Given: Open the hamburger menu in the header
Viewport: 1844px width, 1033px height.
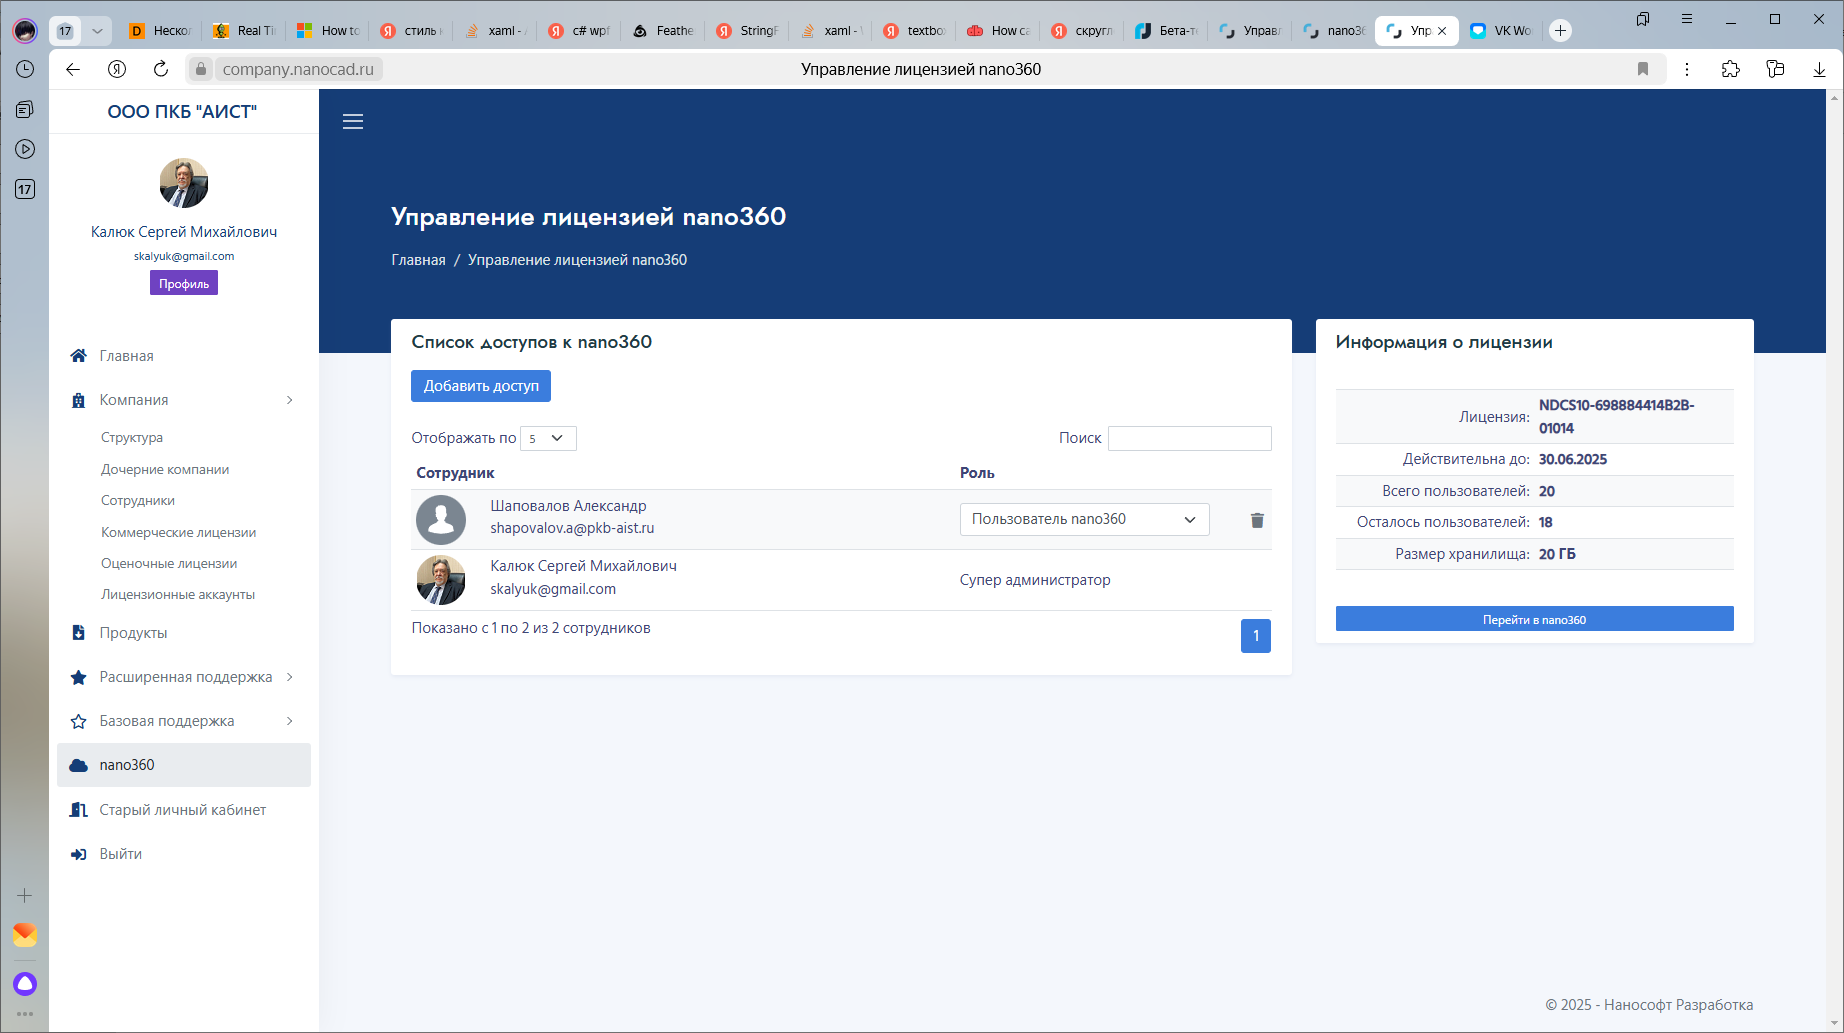Looking at the screenshot, I should (353, 122).
